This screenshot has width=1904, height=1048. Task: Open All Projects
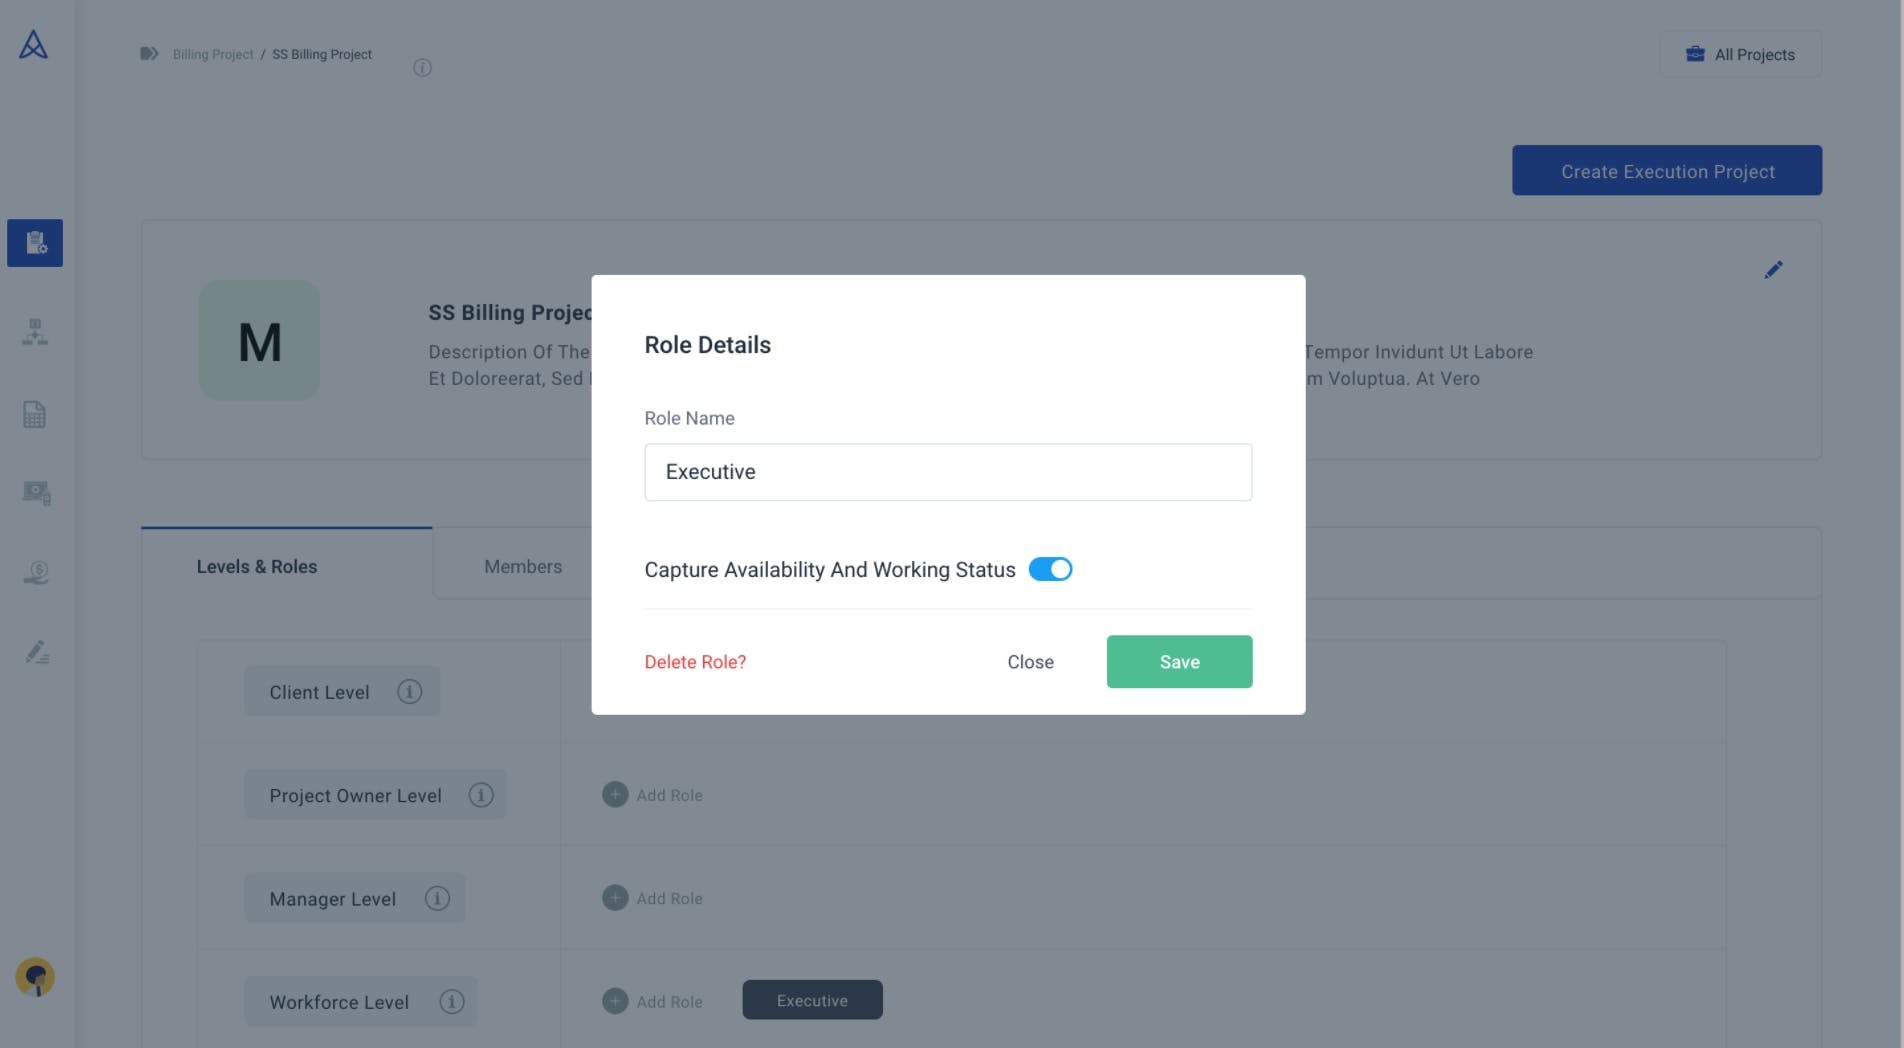pos(1740,55)
